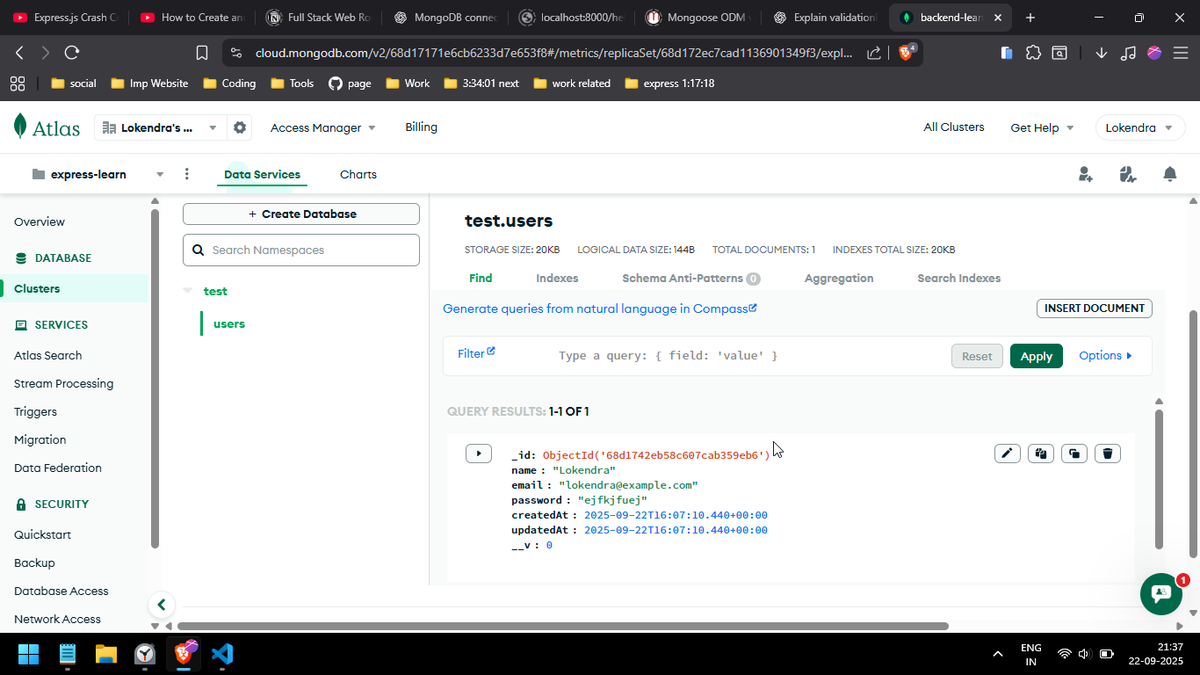The image size is (1200, 675).
Task: Expand query Options
Action: 1105,355
